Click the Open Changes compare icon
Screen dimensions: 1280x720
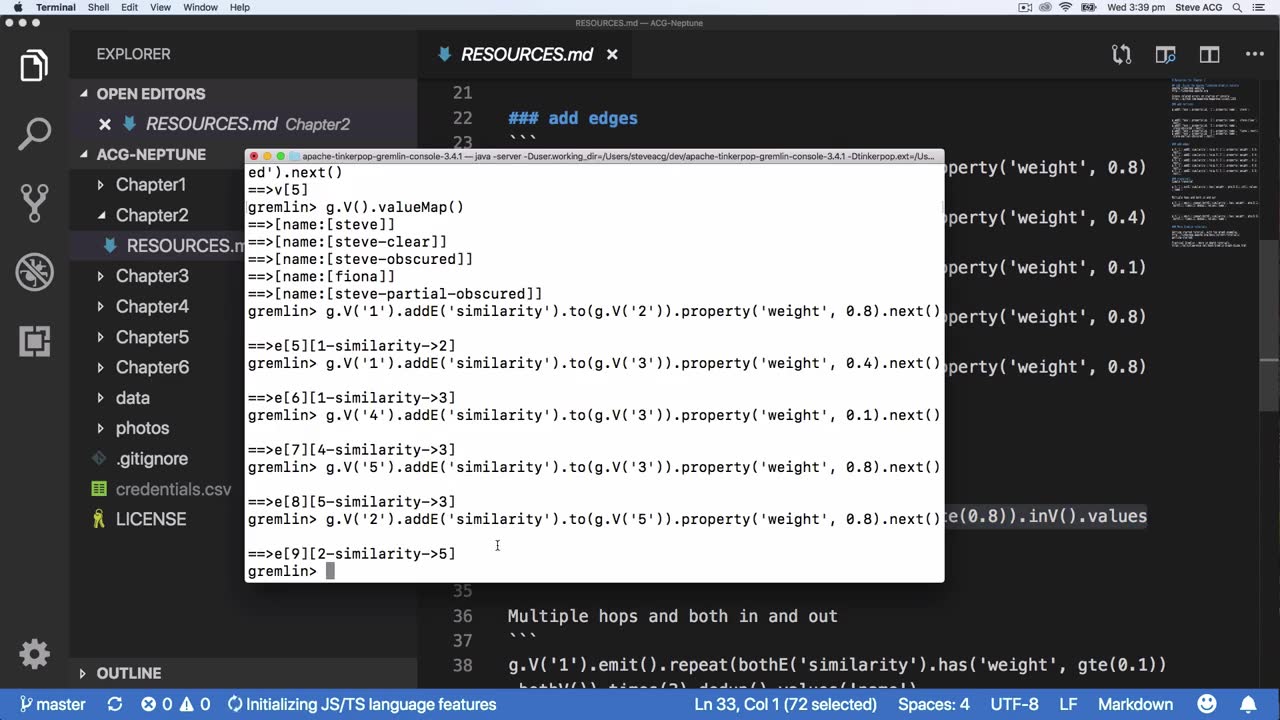(x=1122, y=55)
